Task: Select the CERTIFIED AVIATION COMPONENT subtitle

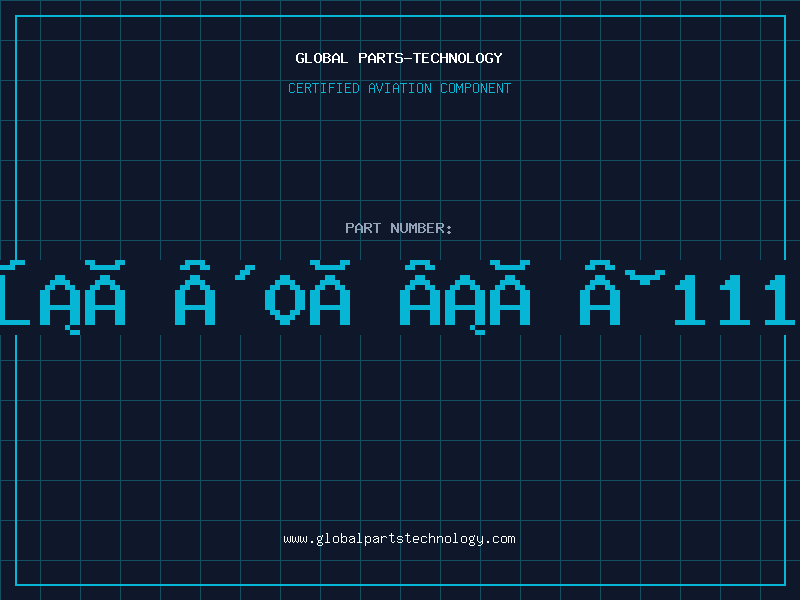Action: [x=399, y=88]
